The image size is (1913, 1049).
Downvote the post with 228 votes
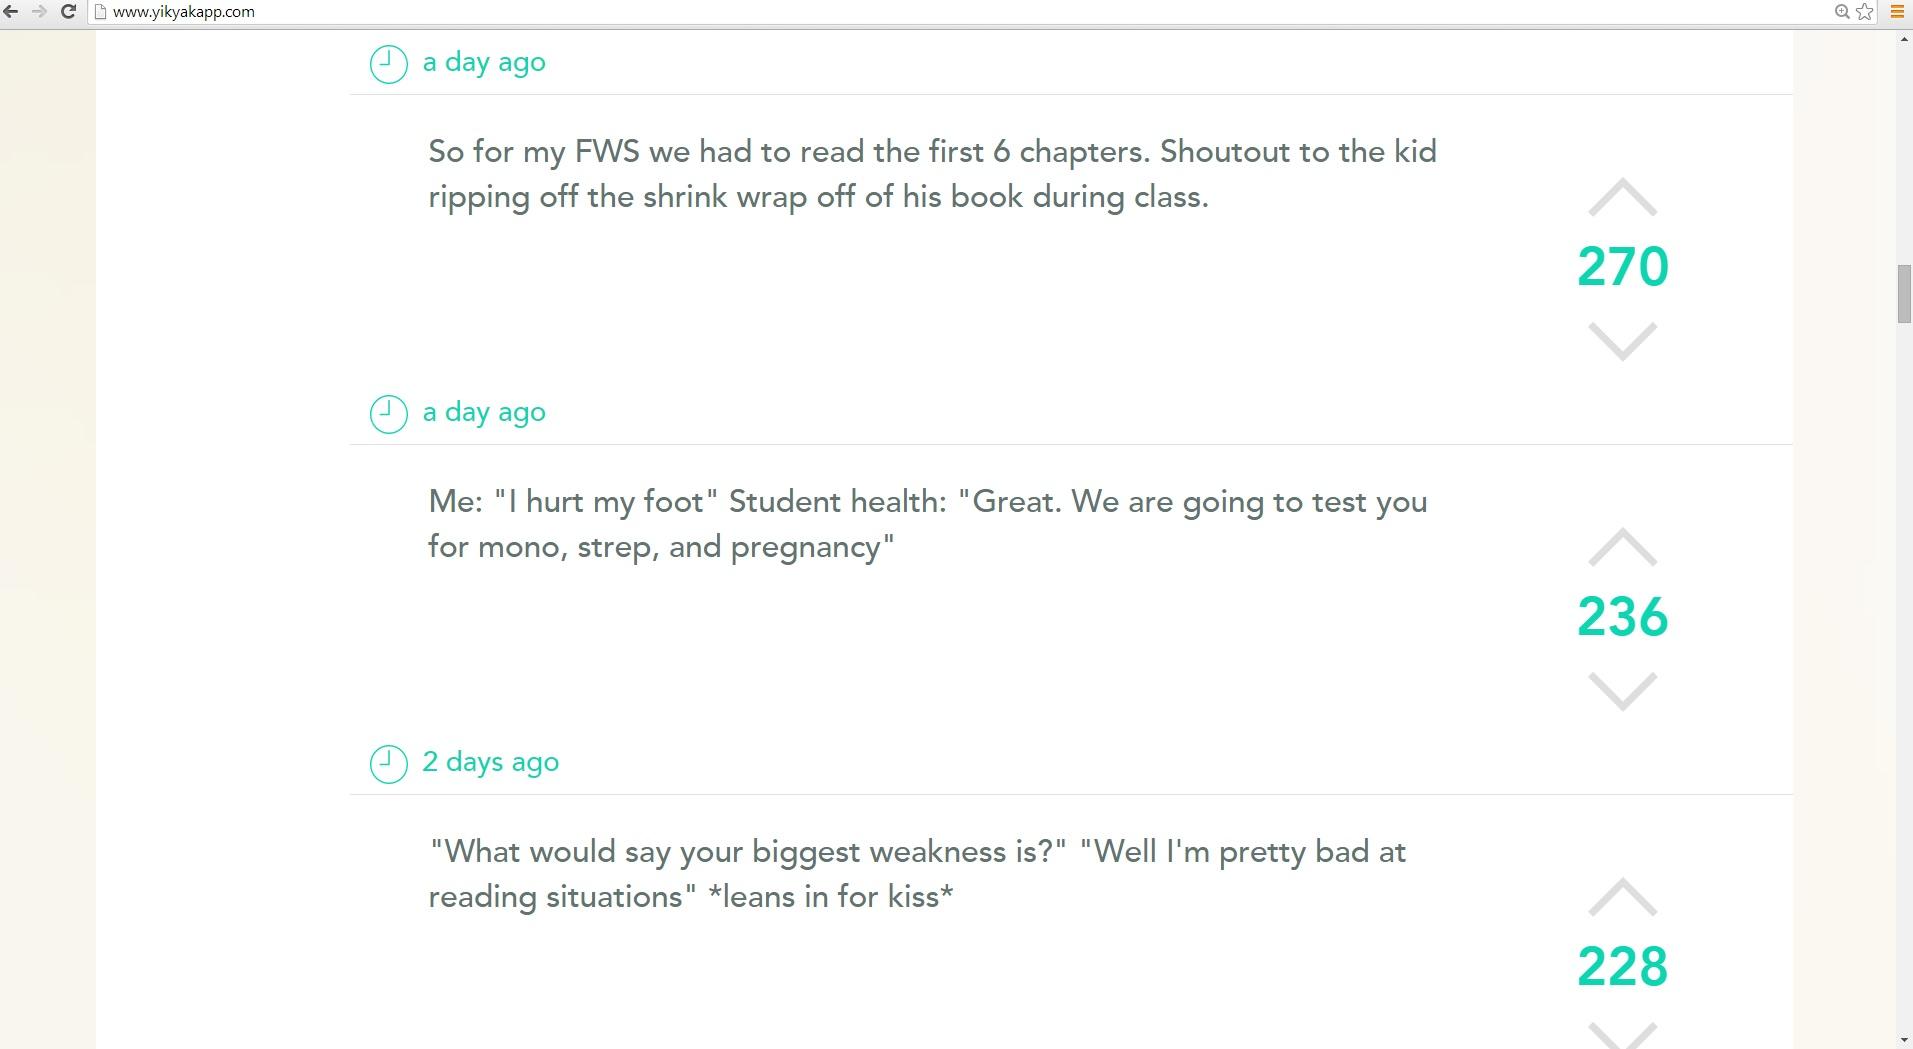(x=1622, y=1036)
